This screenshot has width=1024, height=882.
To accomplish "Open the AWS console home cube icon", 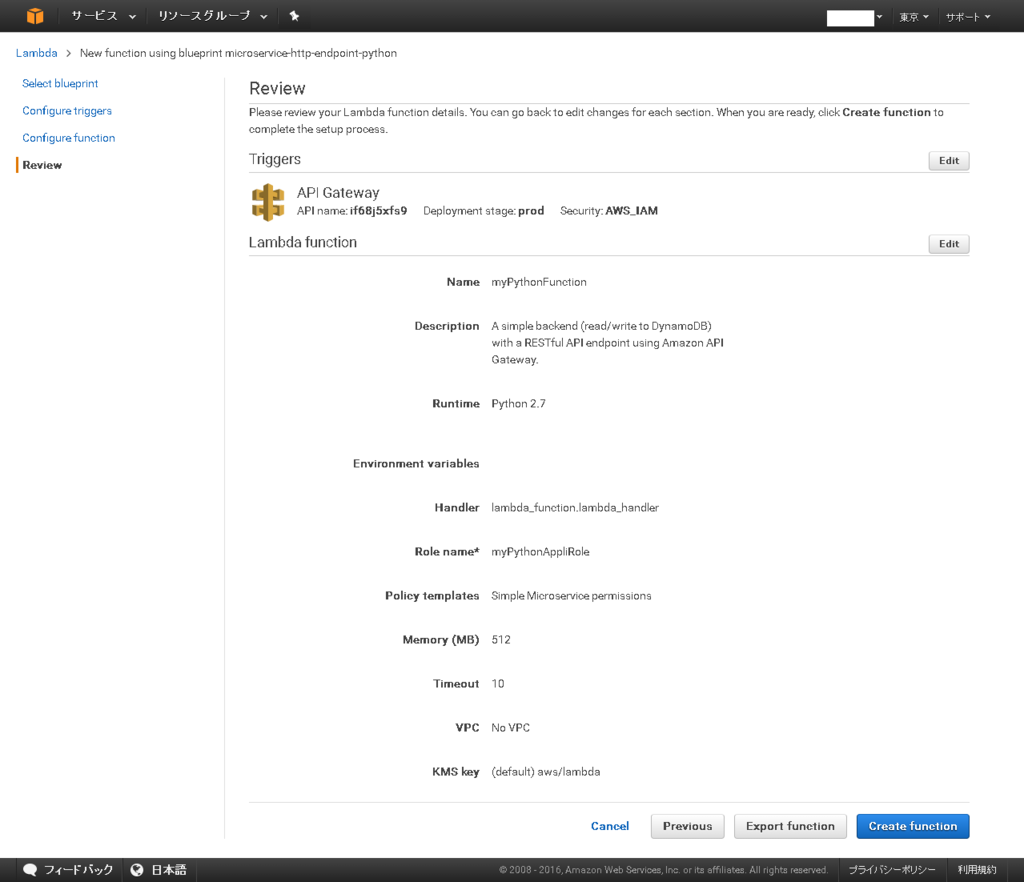I will click(x=35, y=16).
